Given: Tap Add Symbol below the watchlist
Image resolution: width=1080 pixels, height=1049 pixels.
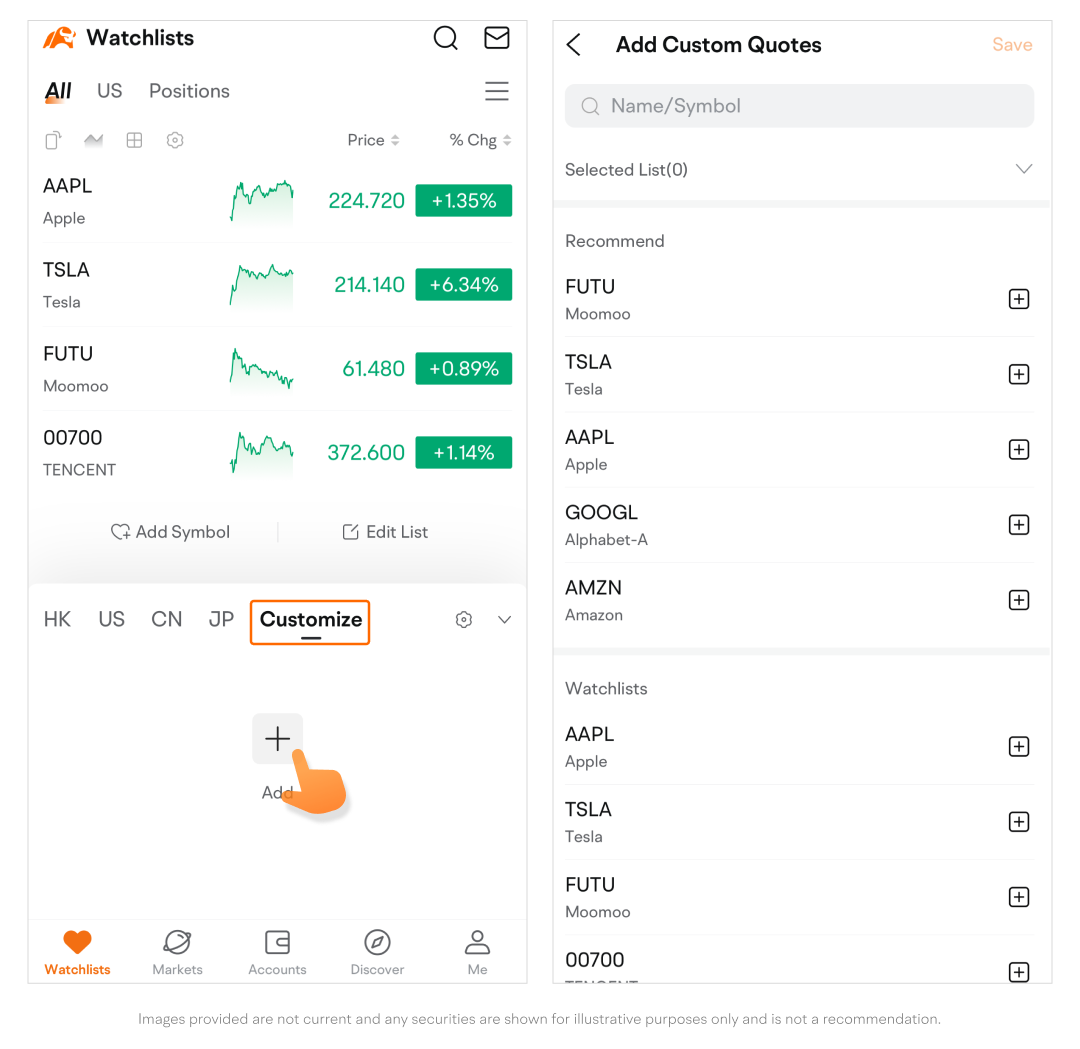Looking at the screenshot, I should coord(170,532).
